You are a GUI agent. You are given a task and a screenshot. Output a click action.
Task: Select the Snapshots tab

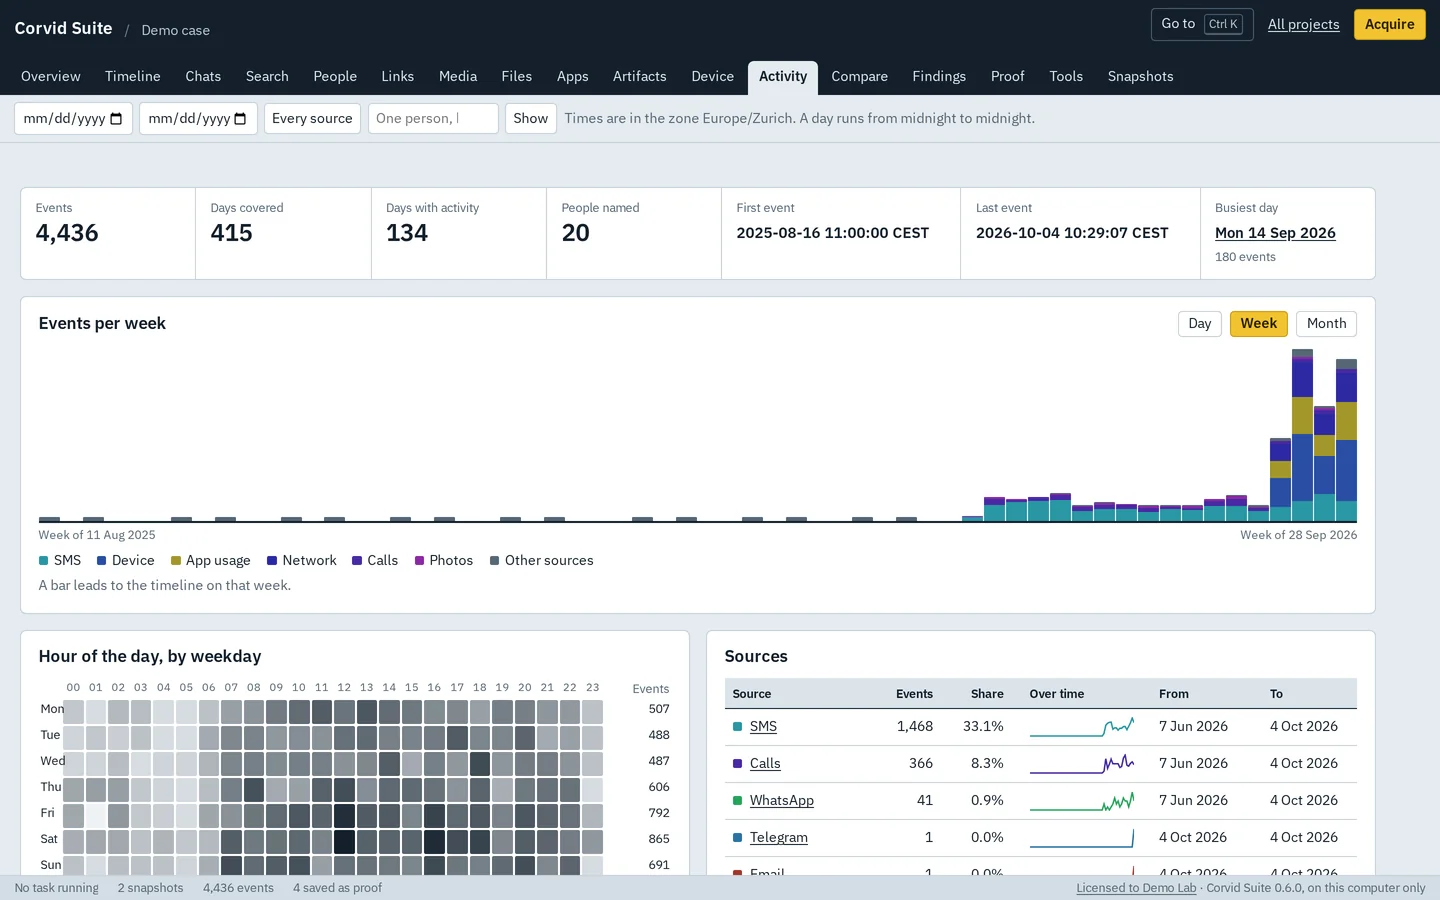pyautogui.click(x=1140, y=77)
